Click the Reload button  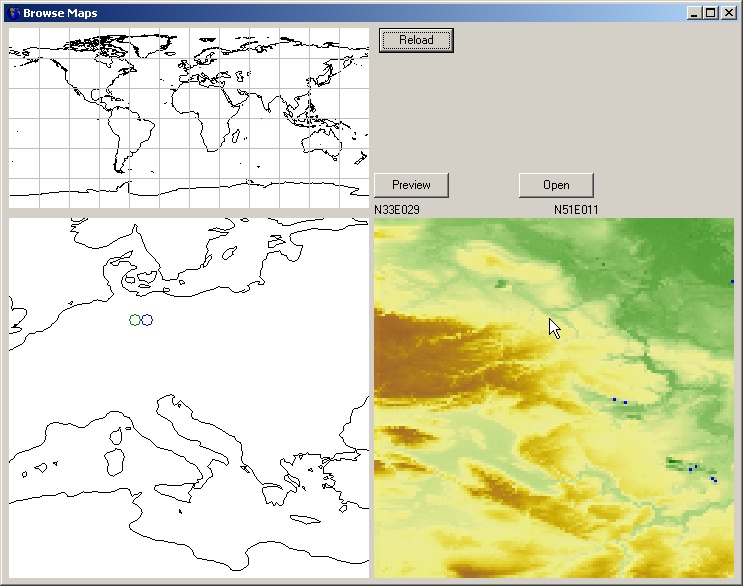click(416, 40)
